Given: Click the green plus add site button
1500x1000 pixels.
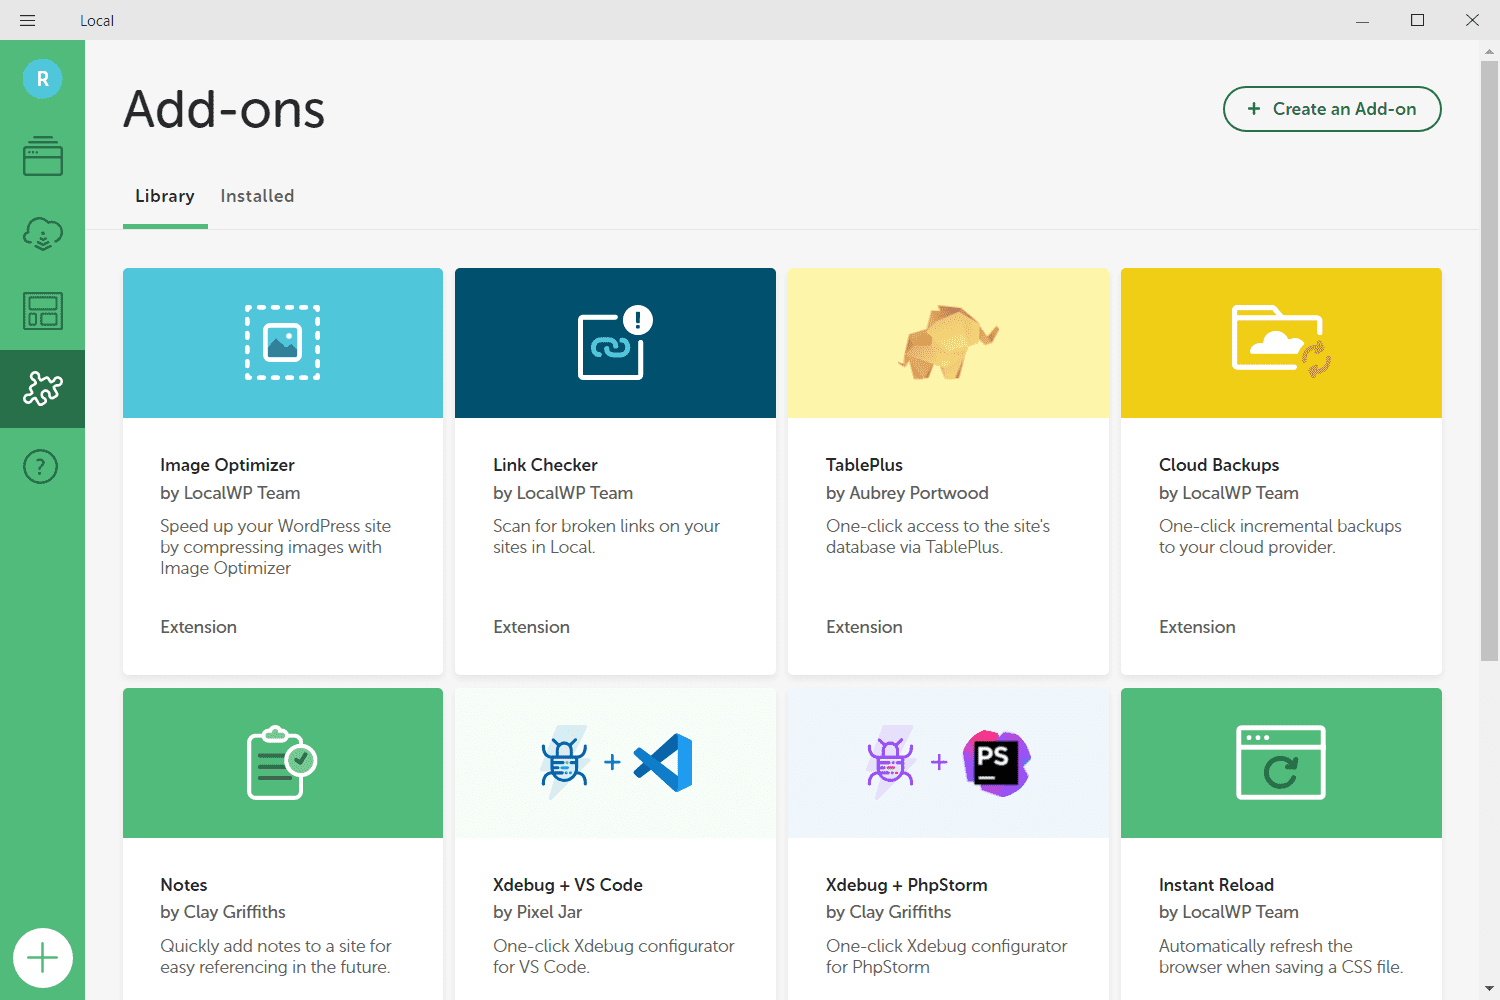Looking at the screenshot, I should [42, 958].
